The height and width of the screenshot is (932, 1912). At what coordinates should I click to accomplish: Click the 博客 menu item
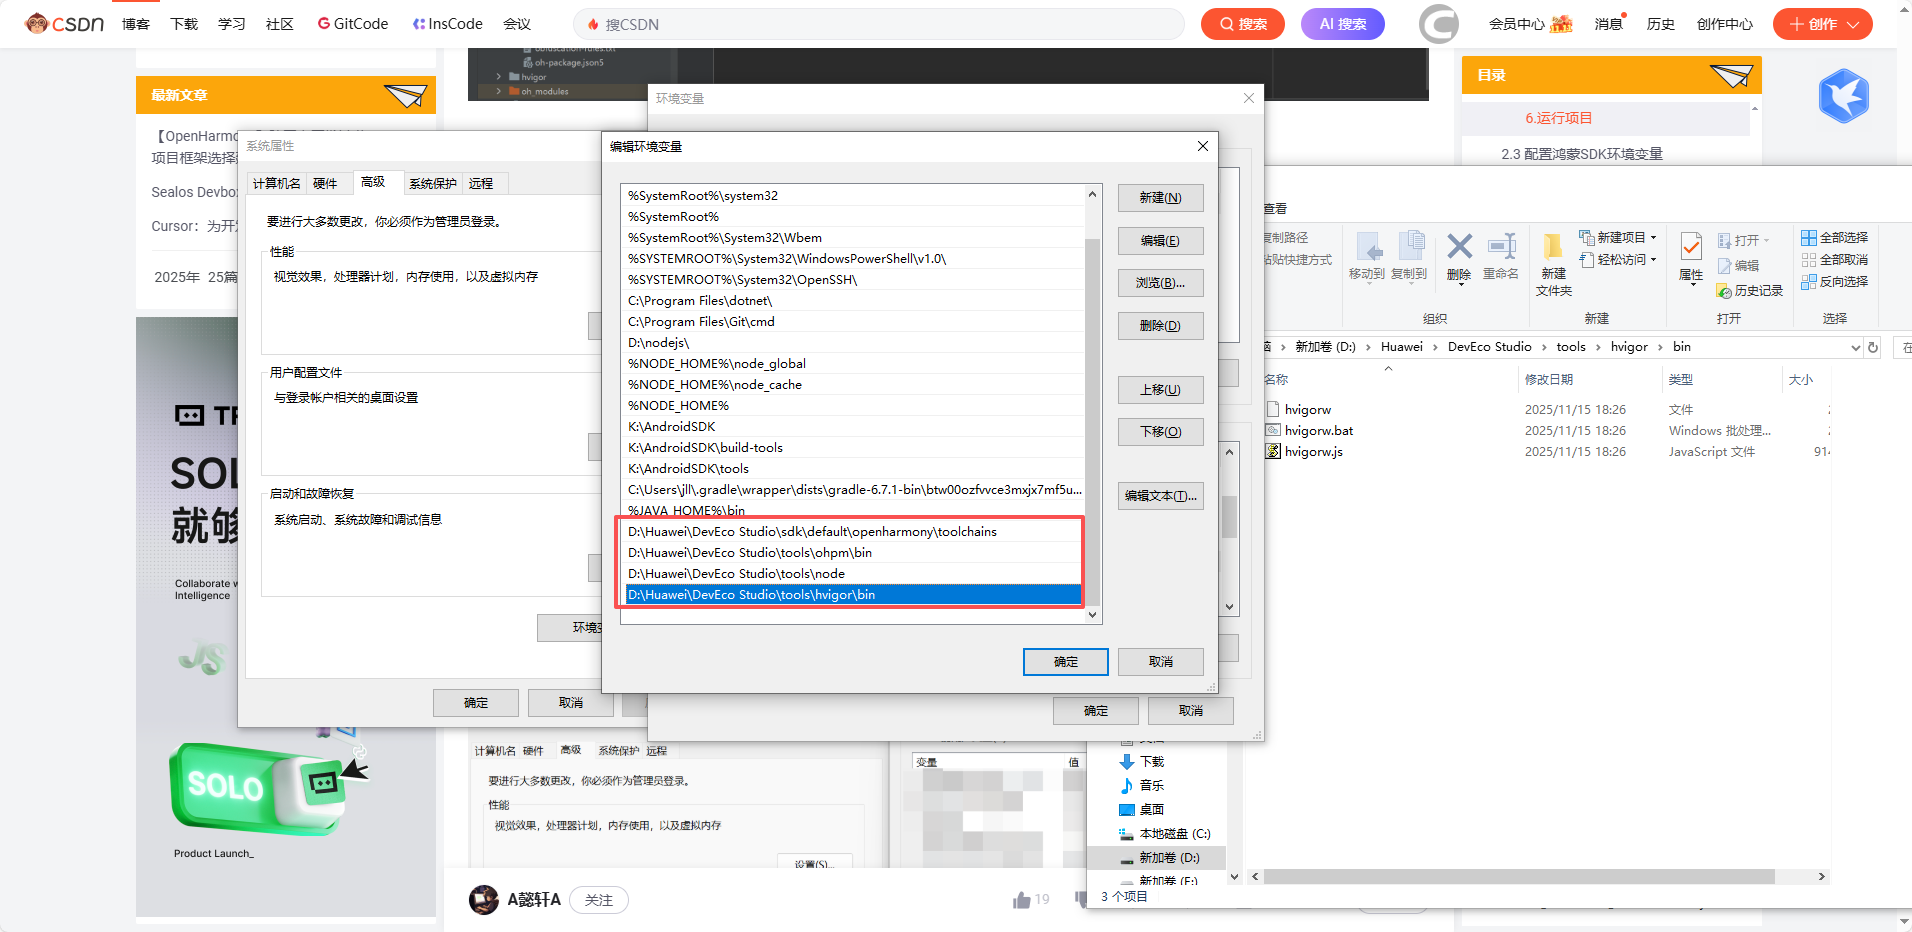pyautogui.click(x=136, y=24)
